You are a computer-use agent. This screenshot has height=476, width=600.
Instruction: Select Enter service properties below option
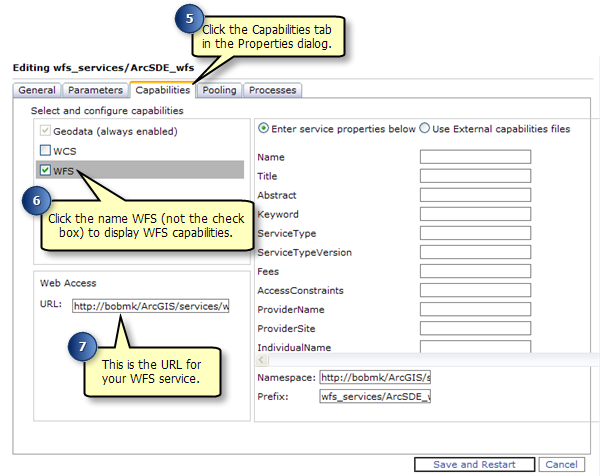[264, 128]
